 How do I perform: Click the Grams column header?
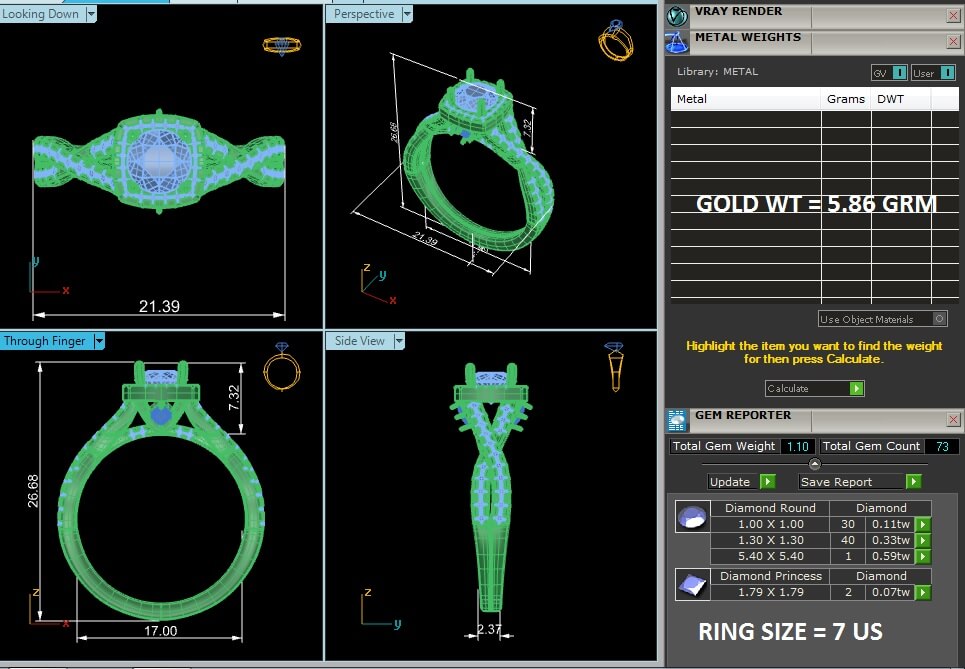(845, 99)
